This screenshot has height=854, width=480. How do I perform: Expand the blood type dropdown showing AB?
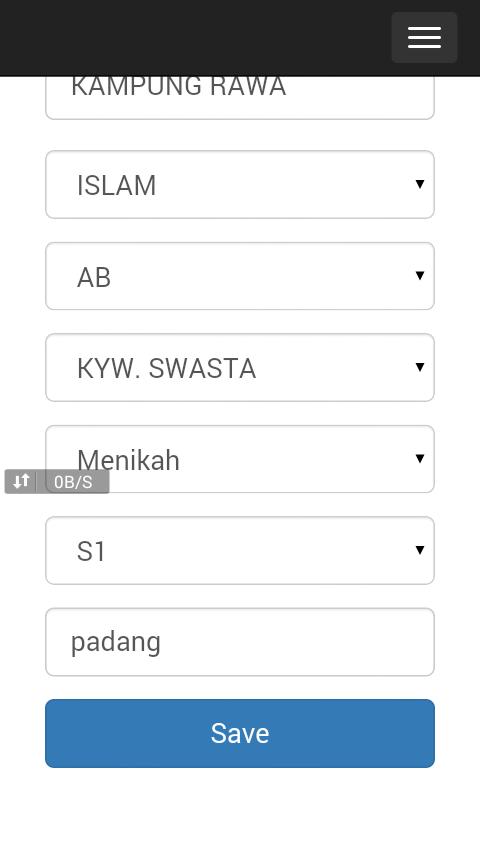point(240,276)
